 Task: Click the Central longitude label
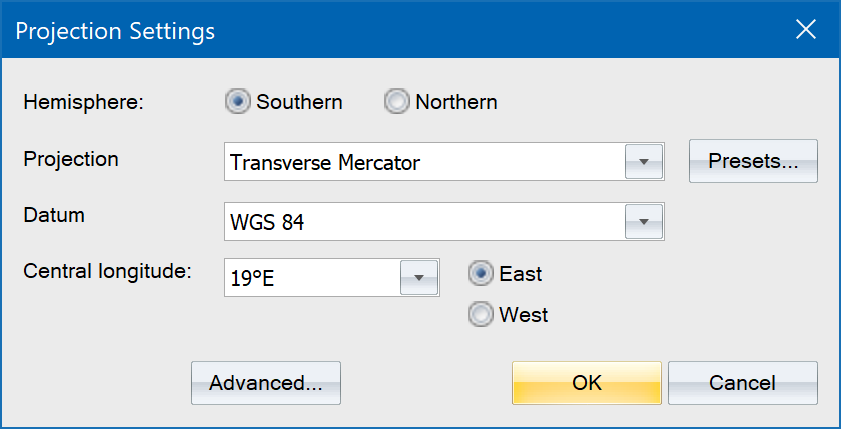pos(107,270)
